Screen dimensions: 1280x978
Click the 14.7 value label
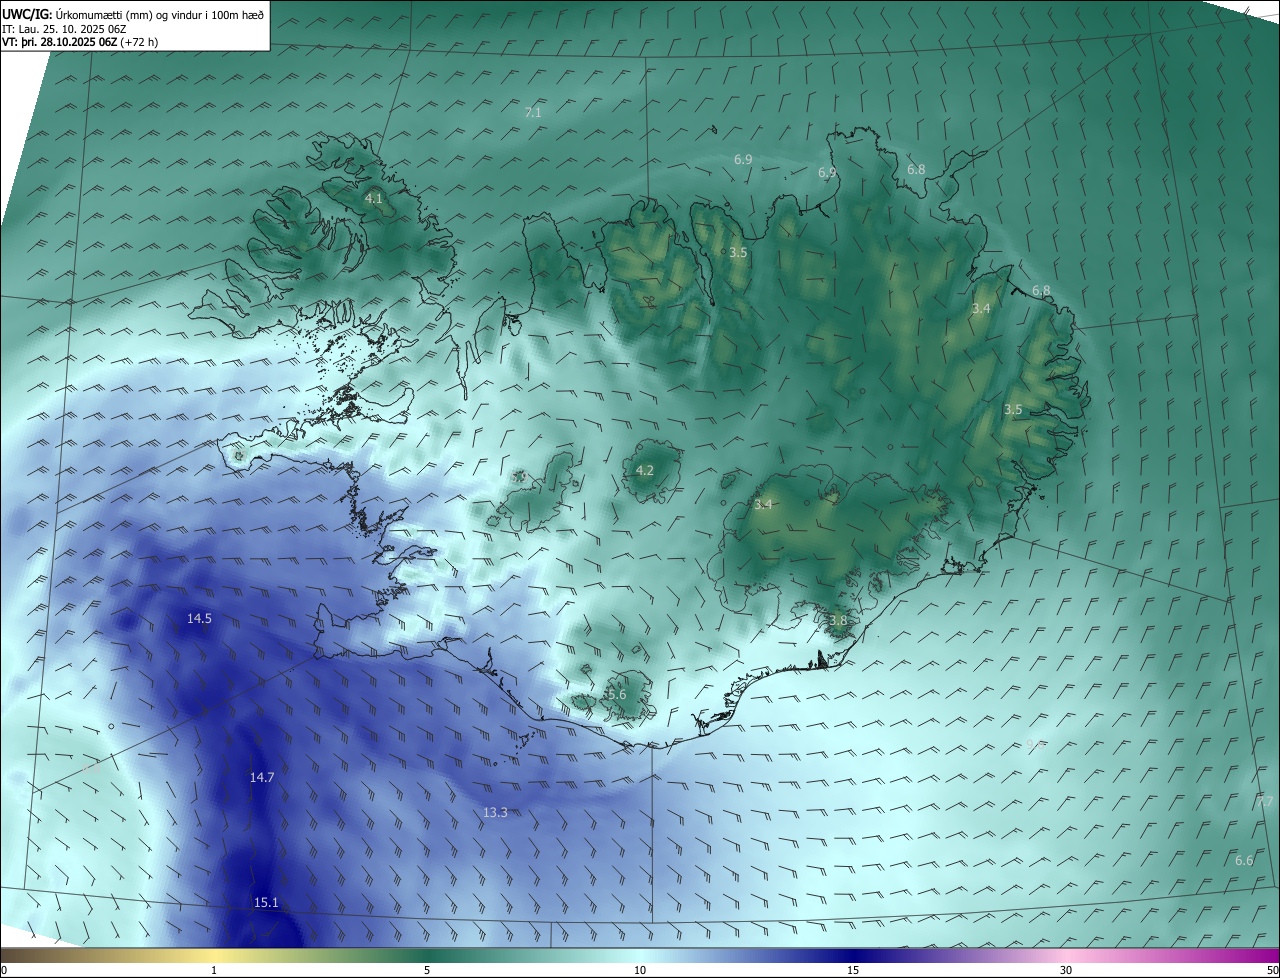point(262,777)
